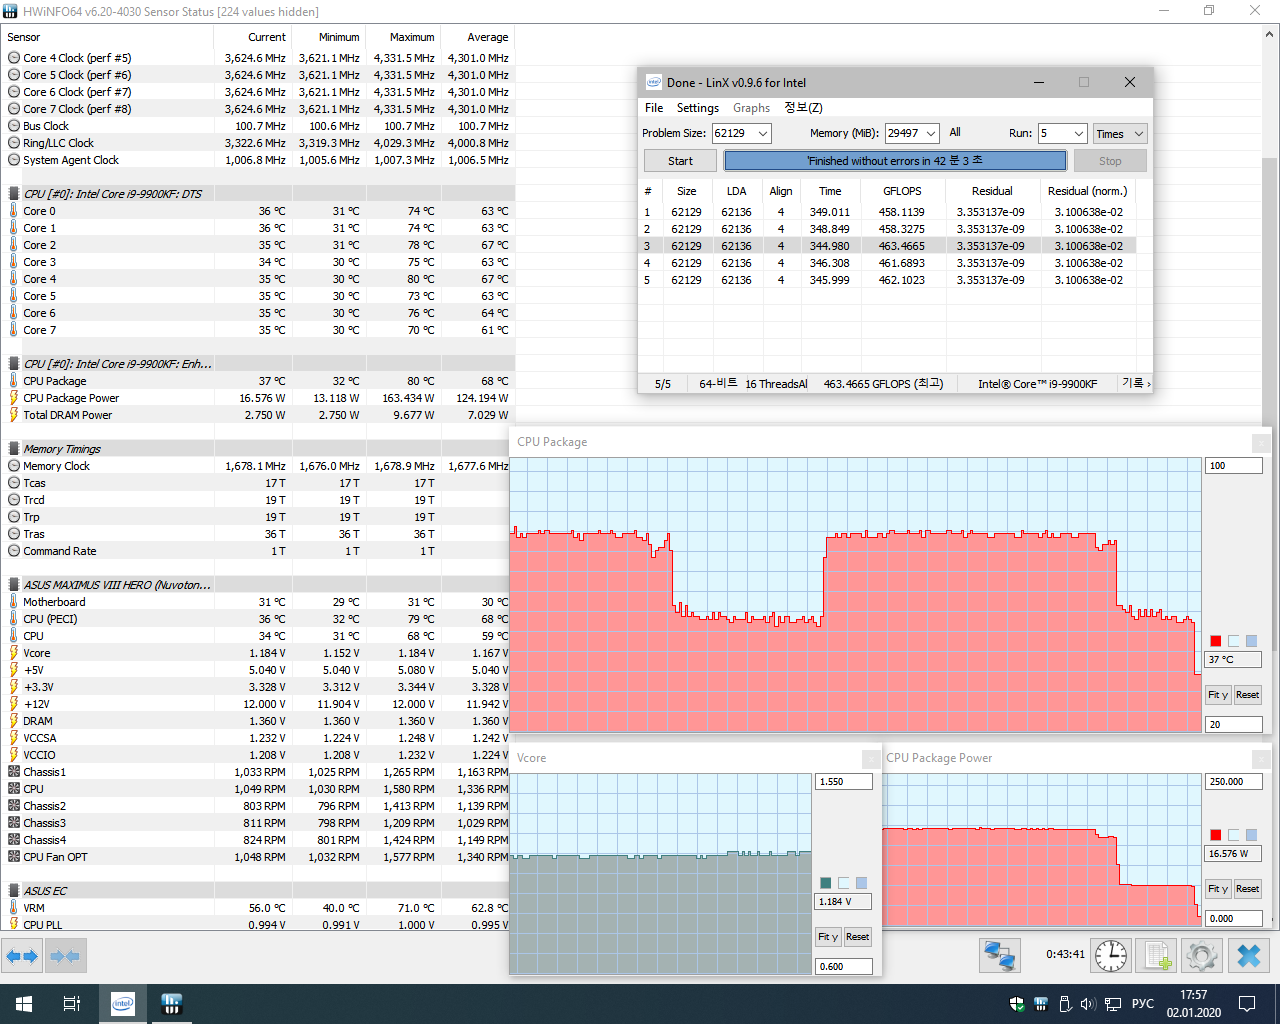1280x1024 pixels.
Task: Open HWiNFO sensor settings gear icon
Action: (1202, 956)
